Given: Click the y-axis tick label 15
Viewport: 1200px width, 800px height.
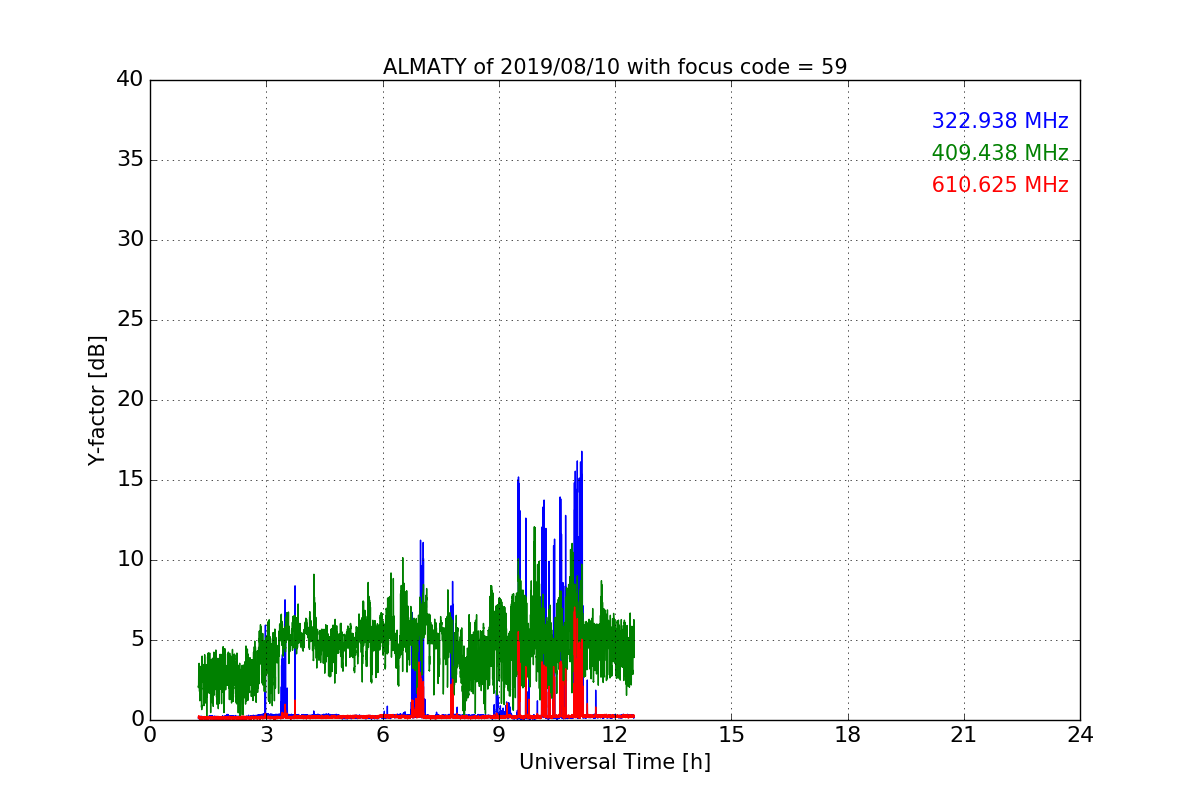Looking at the screenshot, I should (129, 480).
